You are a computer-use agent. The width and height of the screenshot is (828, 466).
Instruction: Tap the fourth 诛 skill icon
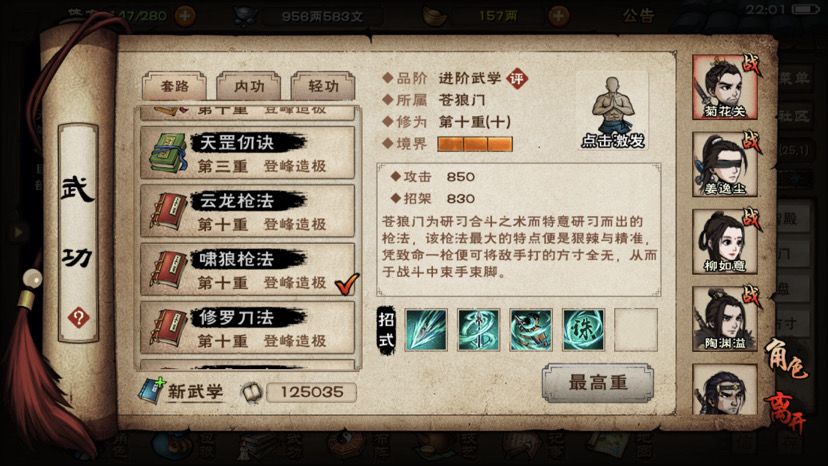click(x=584, y=330)
